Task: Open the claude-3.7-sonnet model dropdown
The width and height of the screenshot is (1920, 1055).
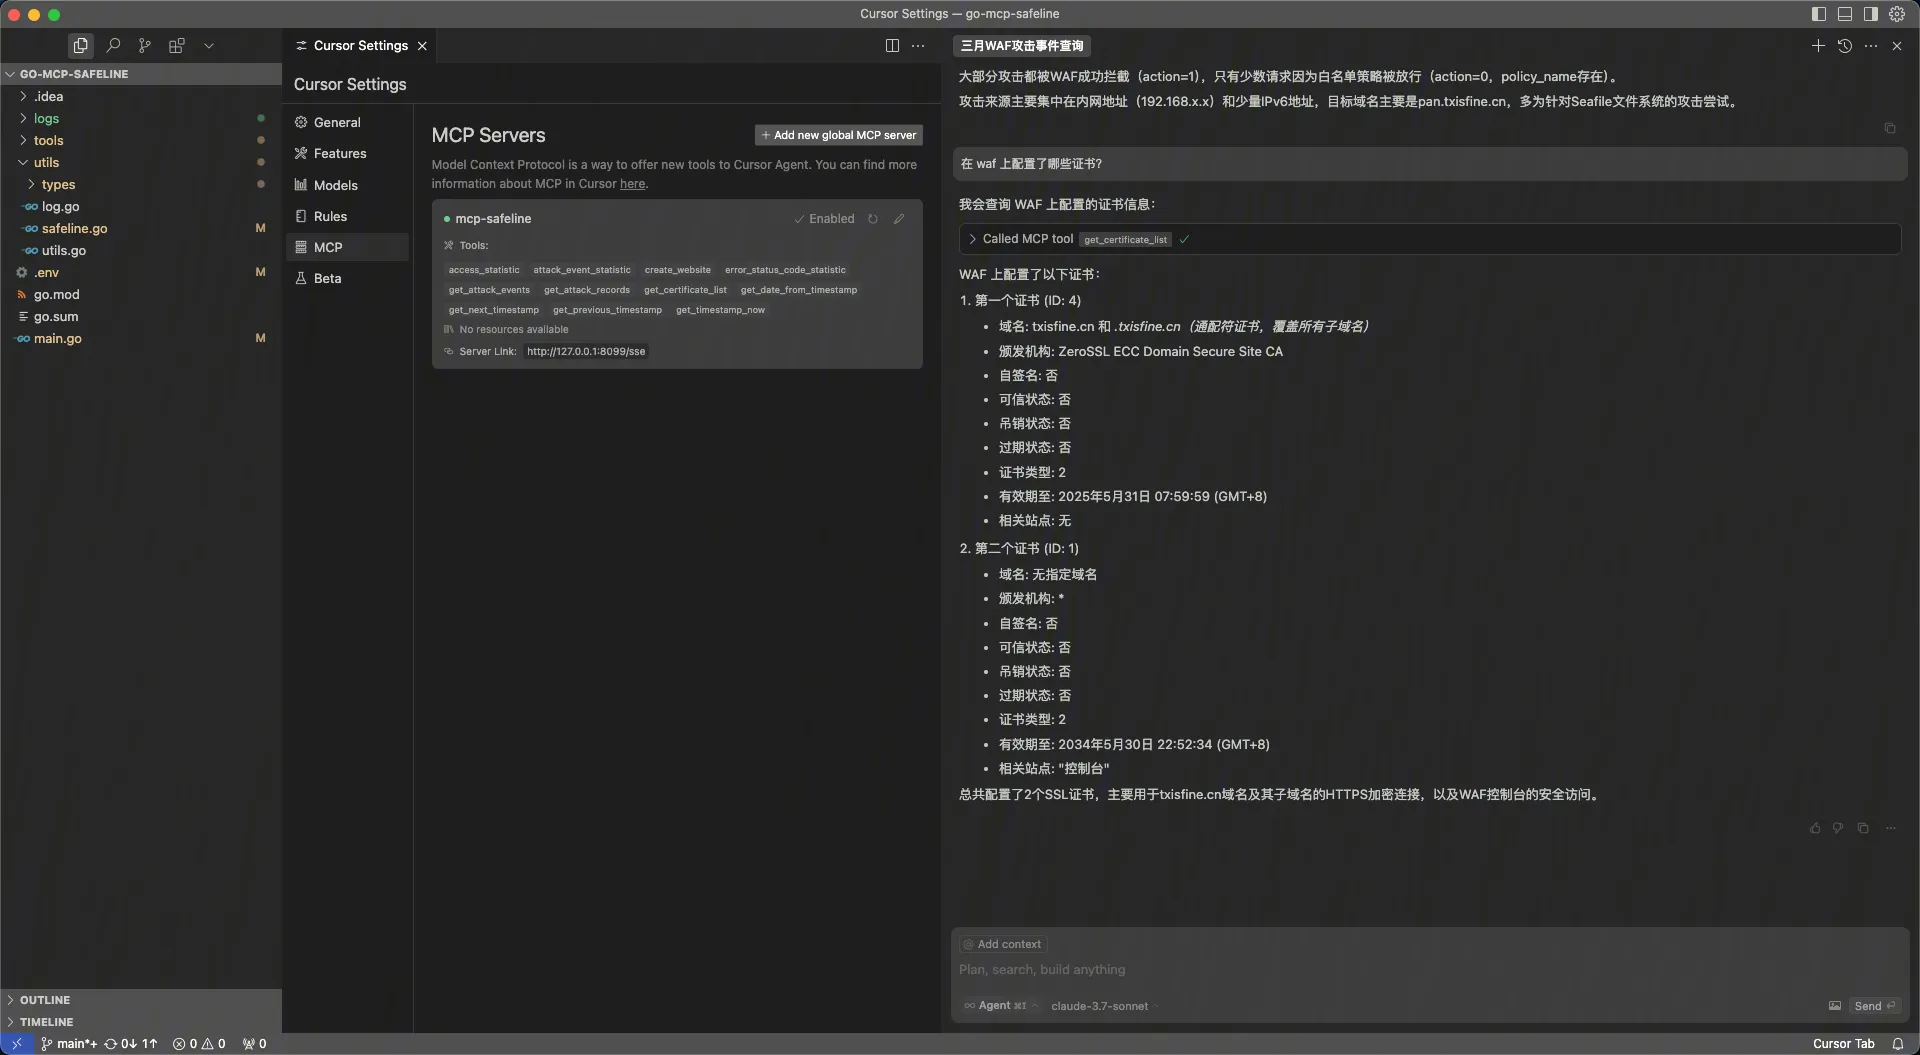Action: pyautogui.click(x=1099, y=1006)
